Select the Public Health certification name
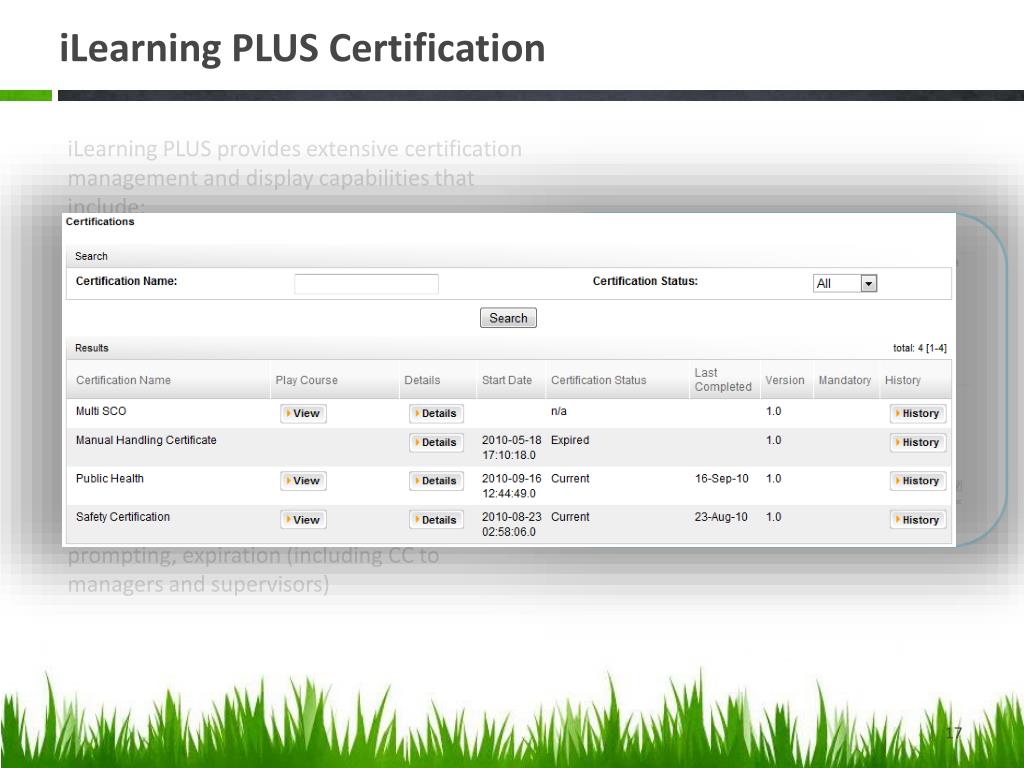Viewport: 1024px width, 768px height. (x=109, y=479)
